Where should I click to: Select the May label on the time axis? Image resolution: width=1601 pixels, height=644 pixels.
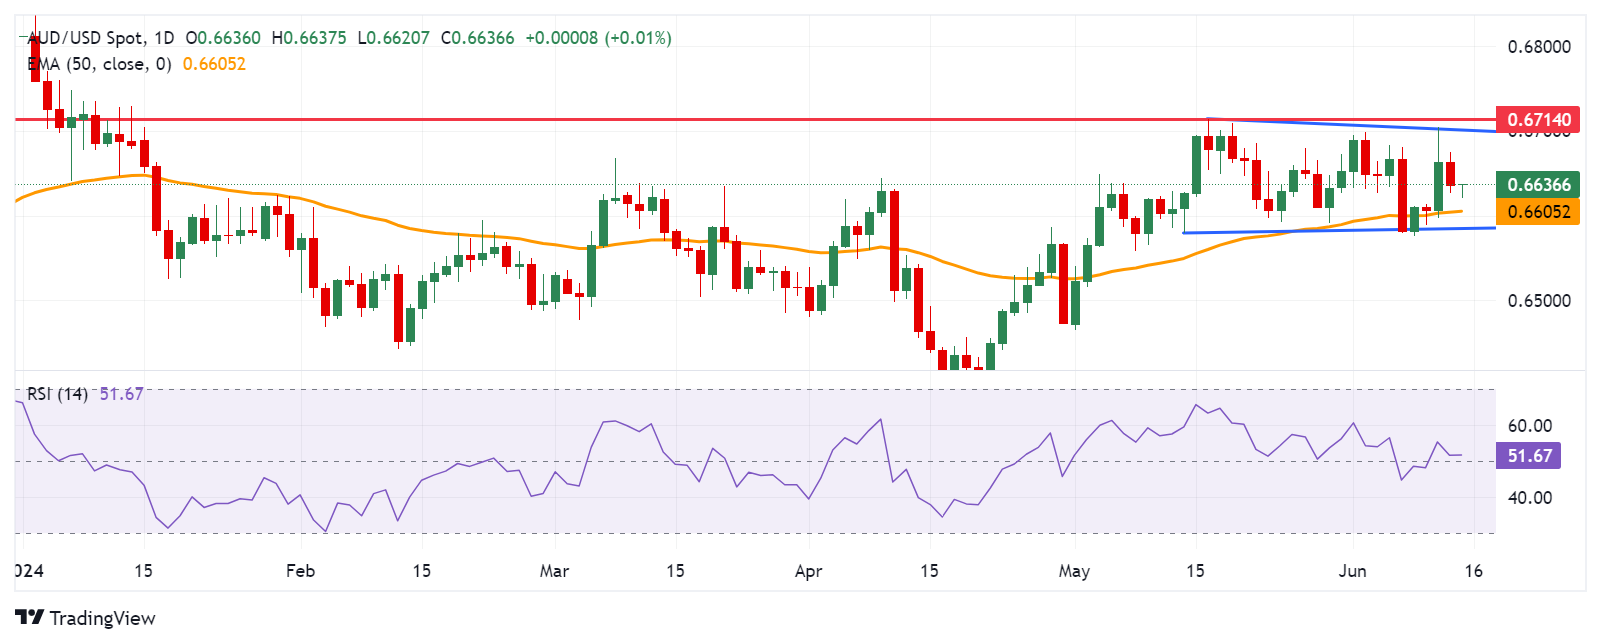click(1074, 571)
